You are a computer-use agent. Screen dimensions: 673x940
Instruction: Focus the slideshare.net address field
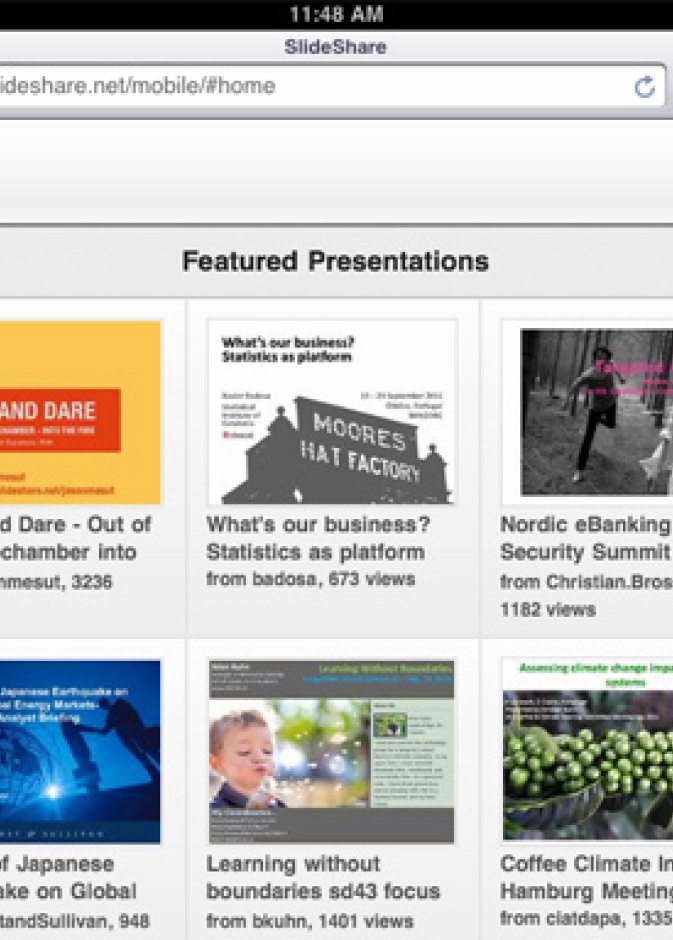[333, 86]
